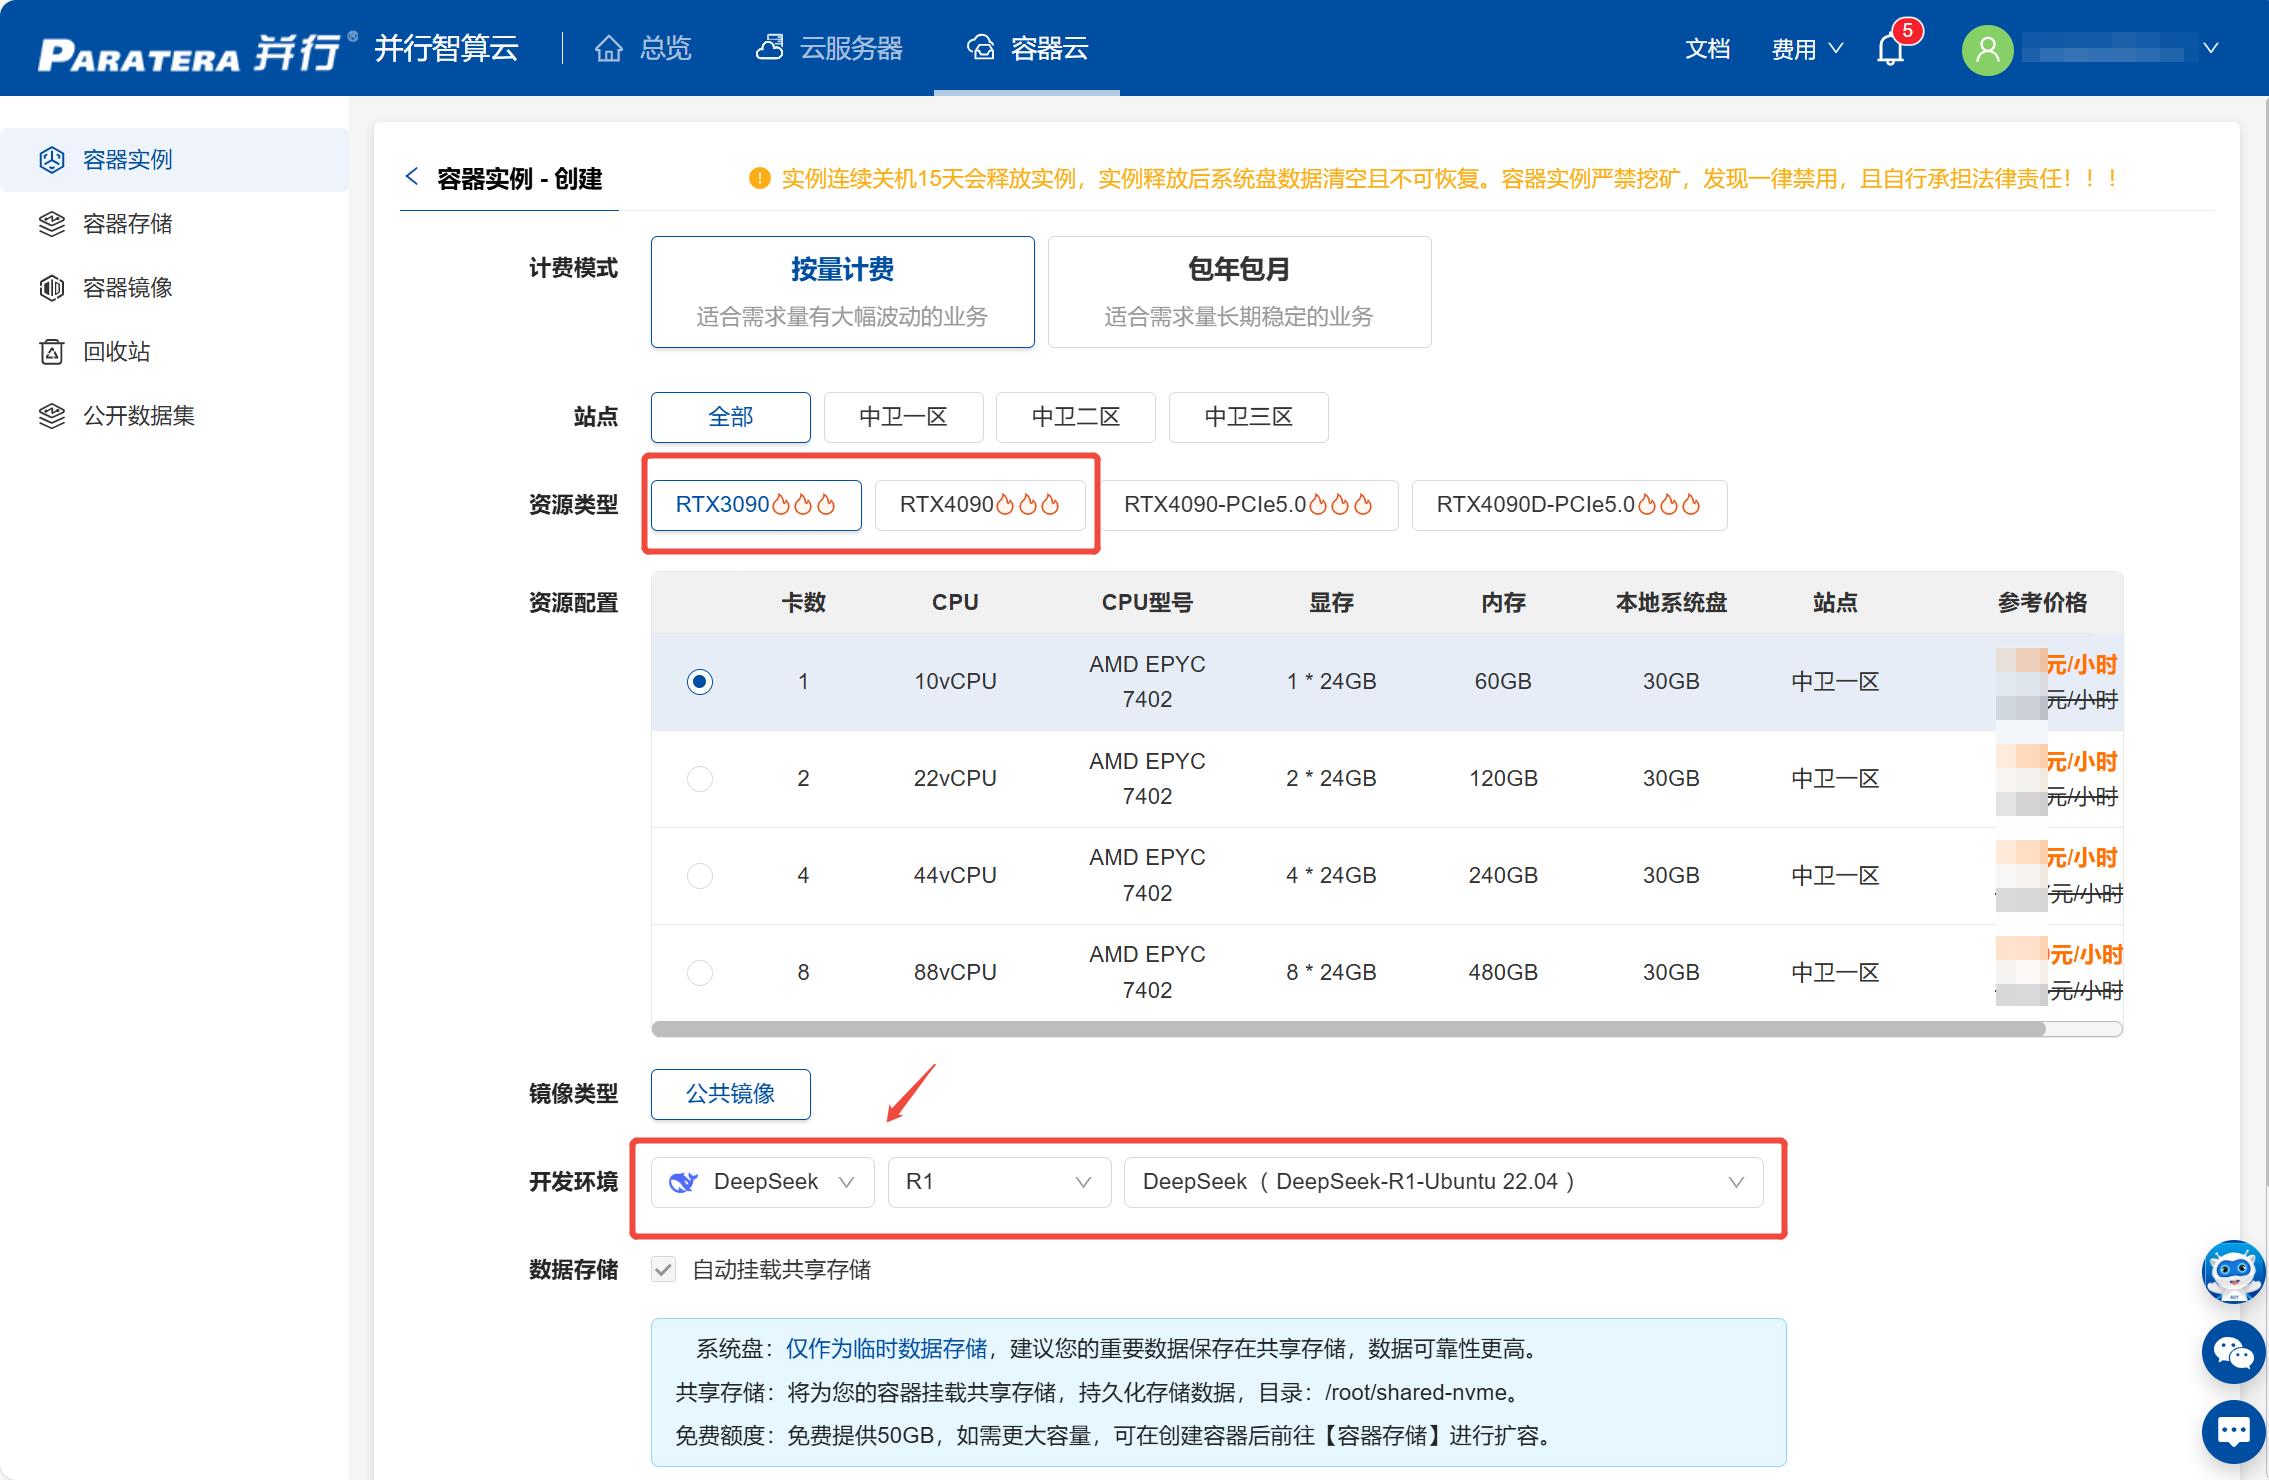Select the 8-card 88vCPU radio button
Image resolution: width=2269 pixels, height=1480 pixels.
tap(700, 972)
